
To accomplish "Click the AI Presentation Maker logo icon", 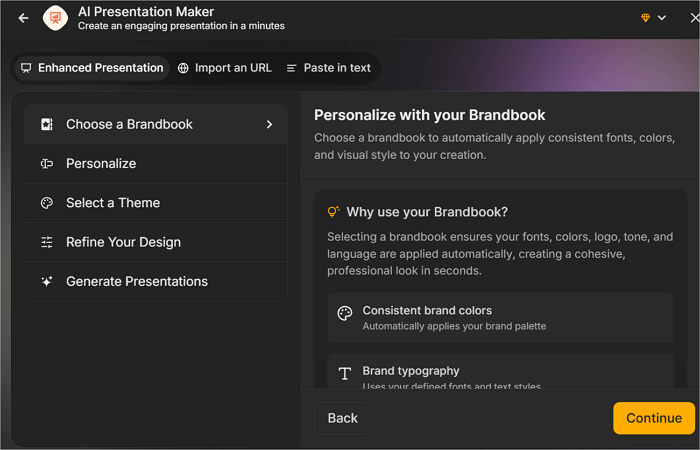I will [x=55, y=18].
